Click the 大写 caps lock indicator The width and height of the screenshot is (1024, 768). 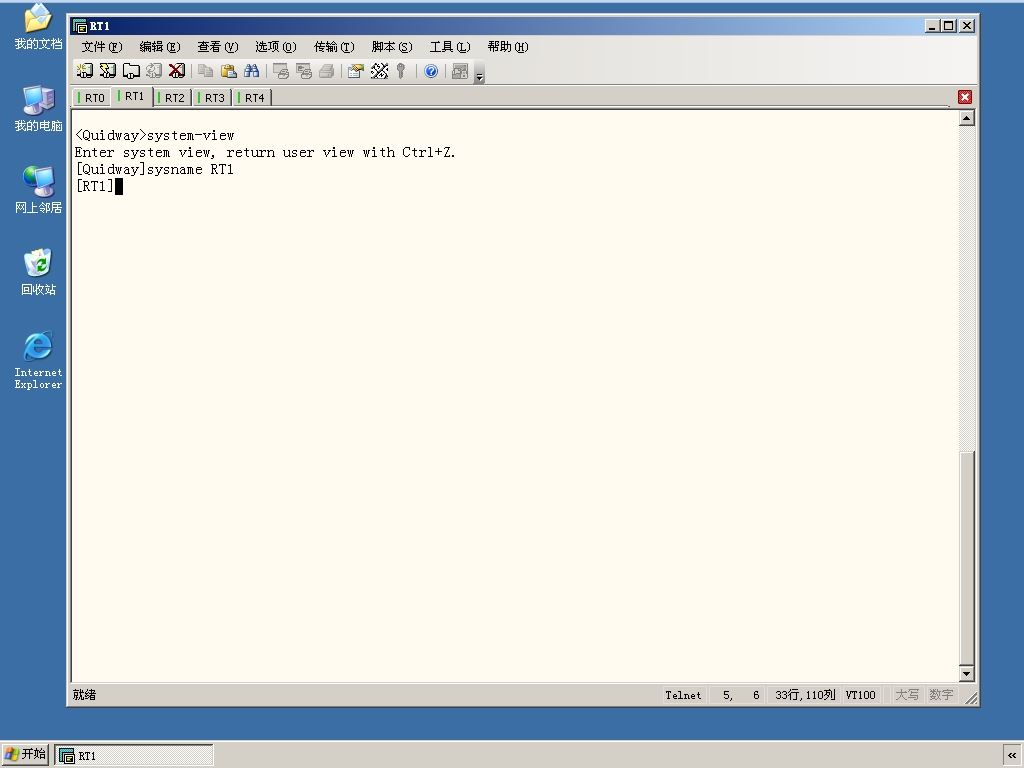point(906,695)
